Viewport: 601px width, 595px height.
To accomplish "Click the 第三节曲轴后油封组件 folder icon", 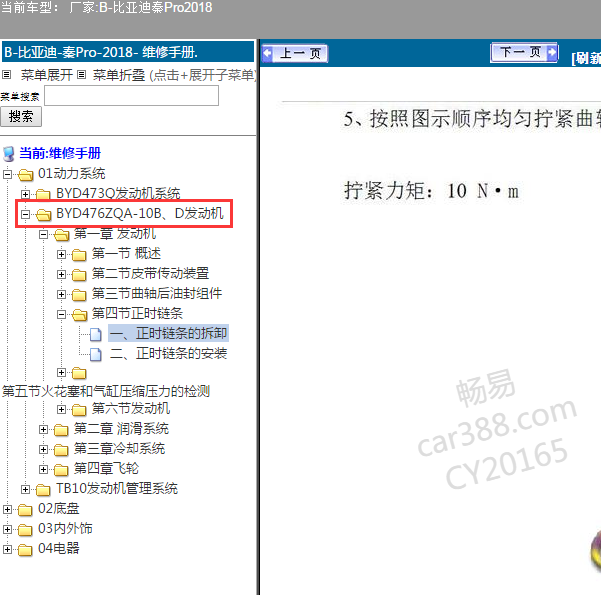I will 79,294.
